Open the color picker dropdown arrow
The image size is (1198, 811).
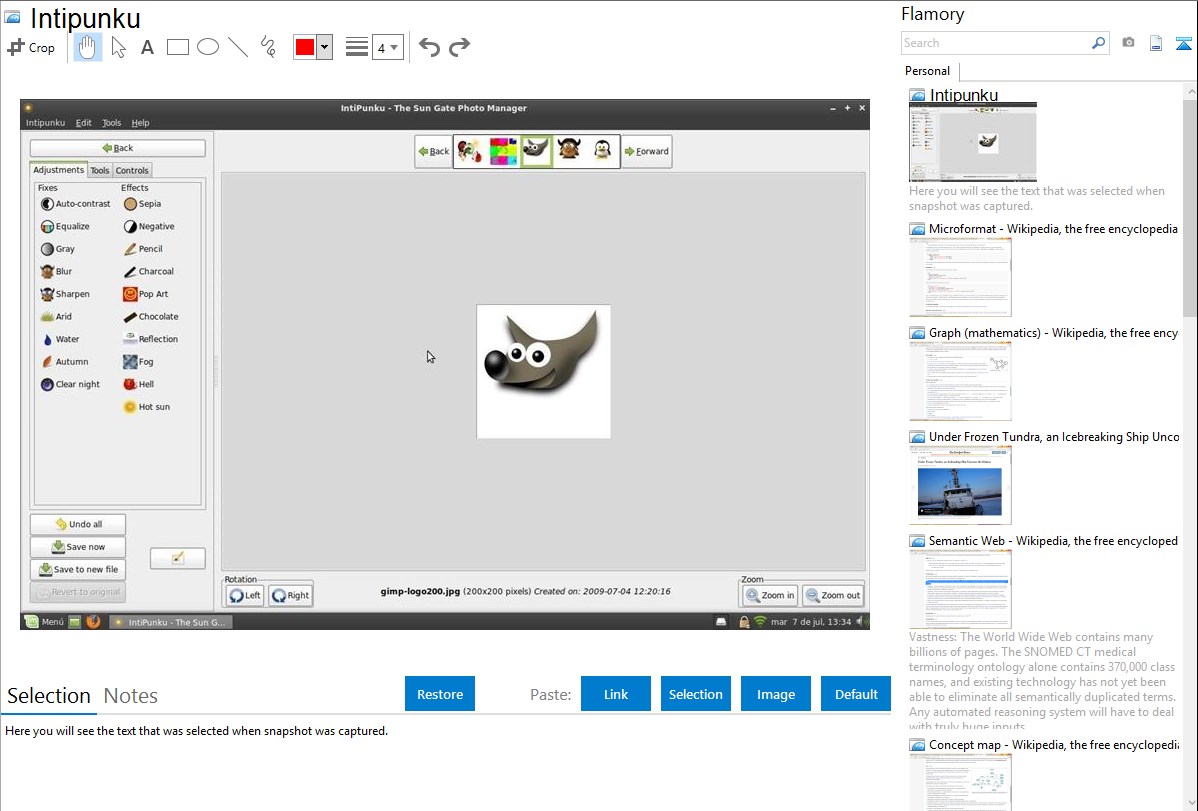[x=325, y=47]
